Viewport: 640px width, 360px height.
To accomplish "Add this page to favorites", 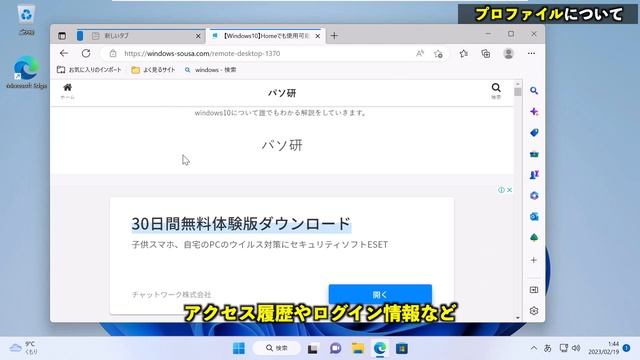I will (438, 53).
